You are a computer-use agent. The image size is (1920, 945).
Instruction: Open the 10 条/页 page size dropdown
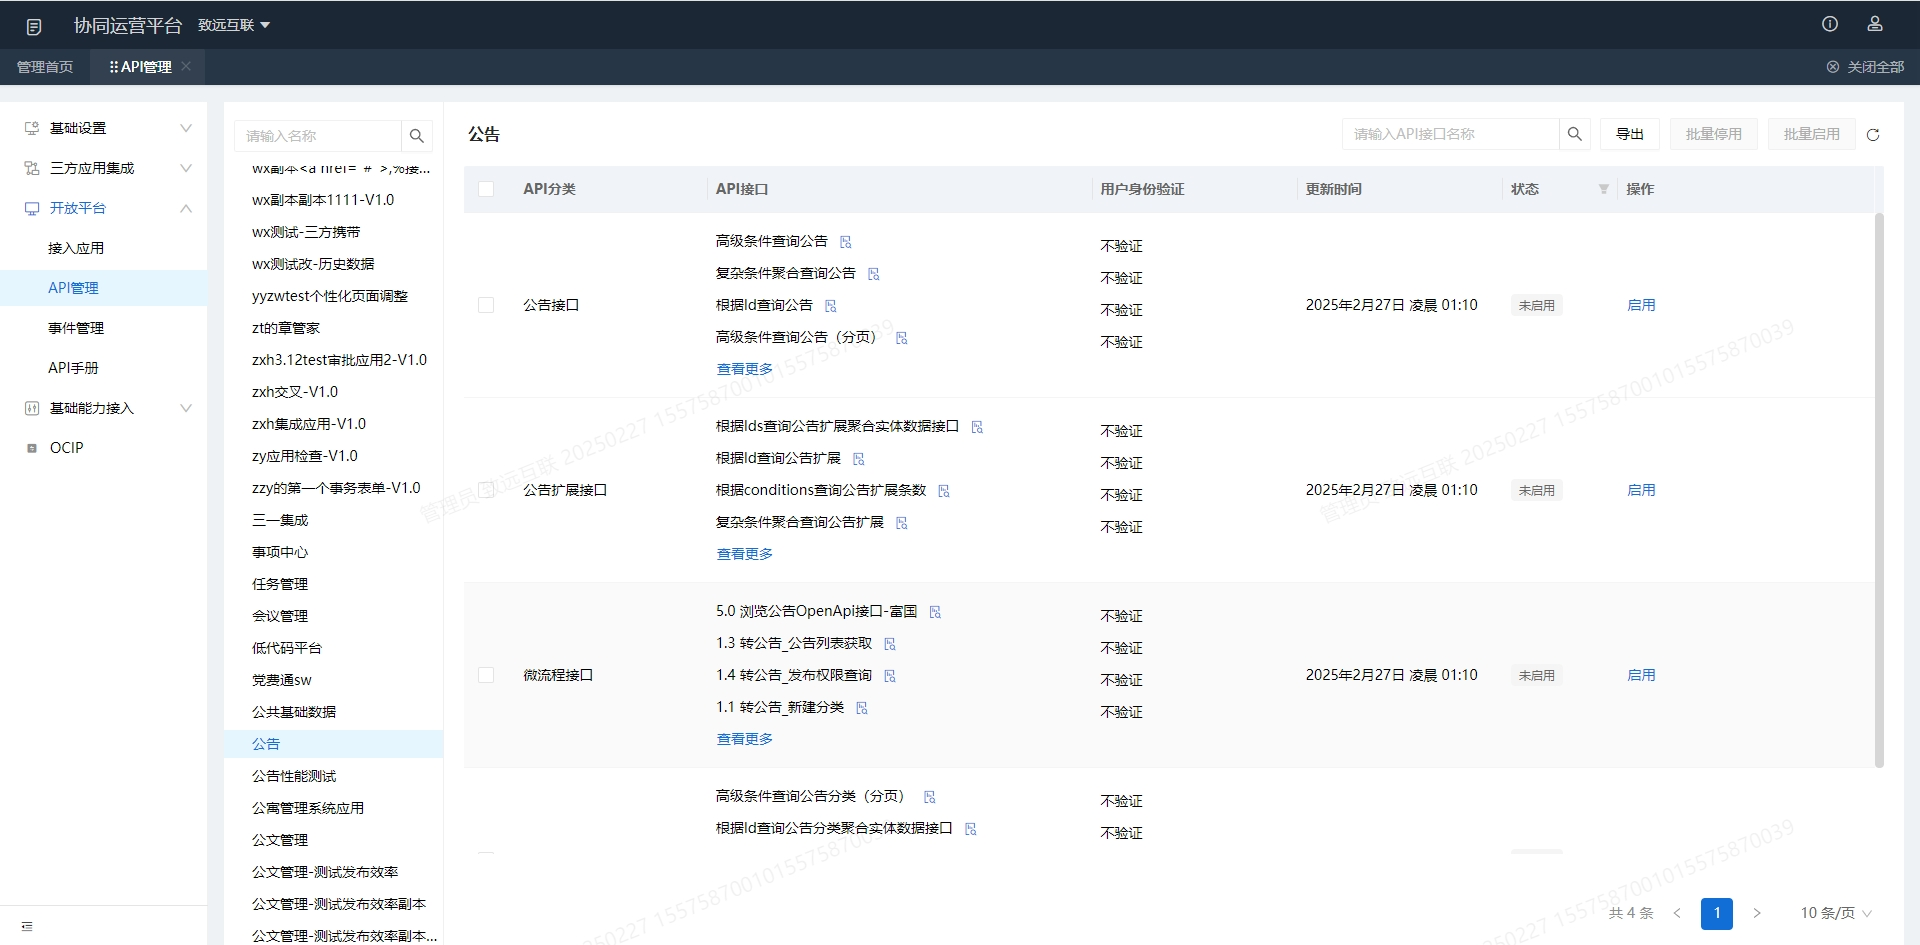1836,913
